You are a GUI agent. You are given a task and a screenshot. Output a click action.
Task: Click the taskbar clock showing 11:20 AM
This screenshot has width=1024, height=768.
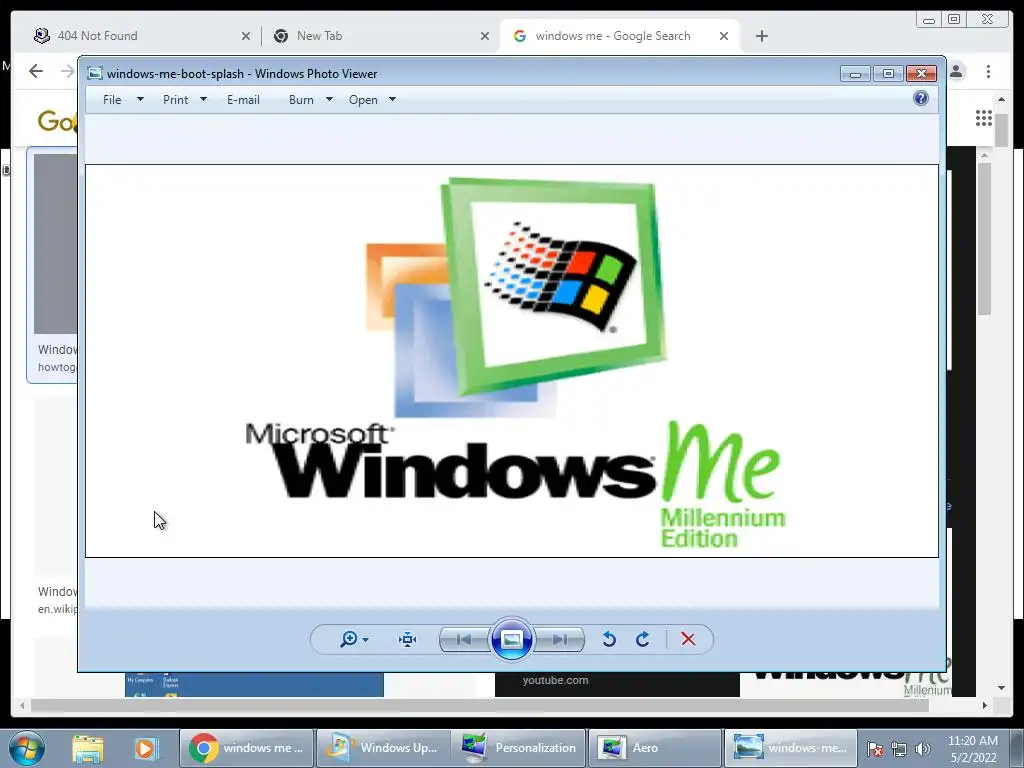point(972,748)
